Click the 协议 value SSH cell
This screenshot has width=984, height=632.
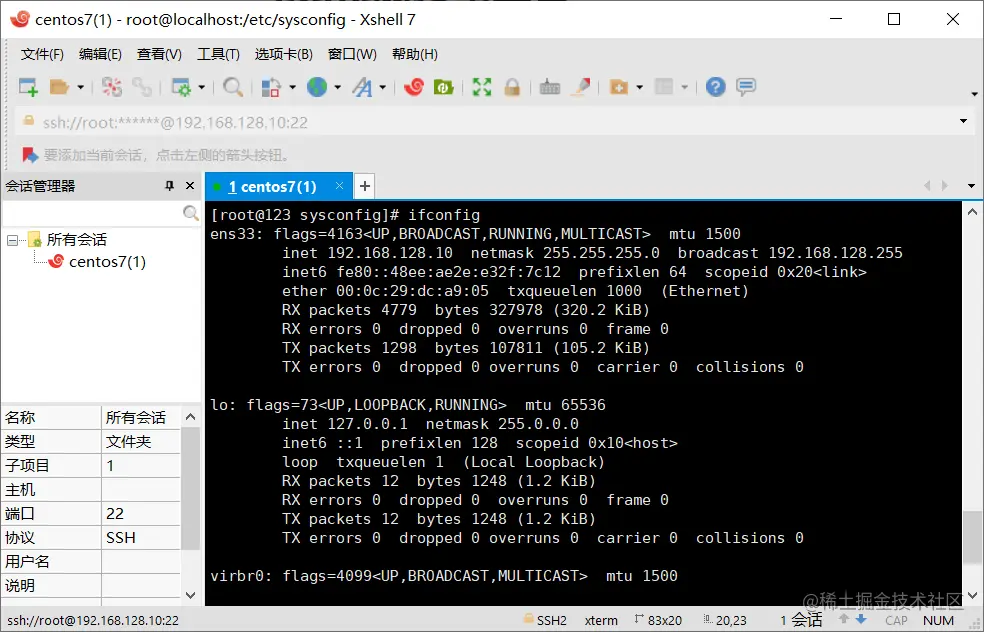(141, 538)
